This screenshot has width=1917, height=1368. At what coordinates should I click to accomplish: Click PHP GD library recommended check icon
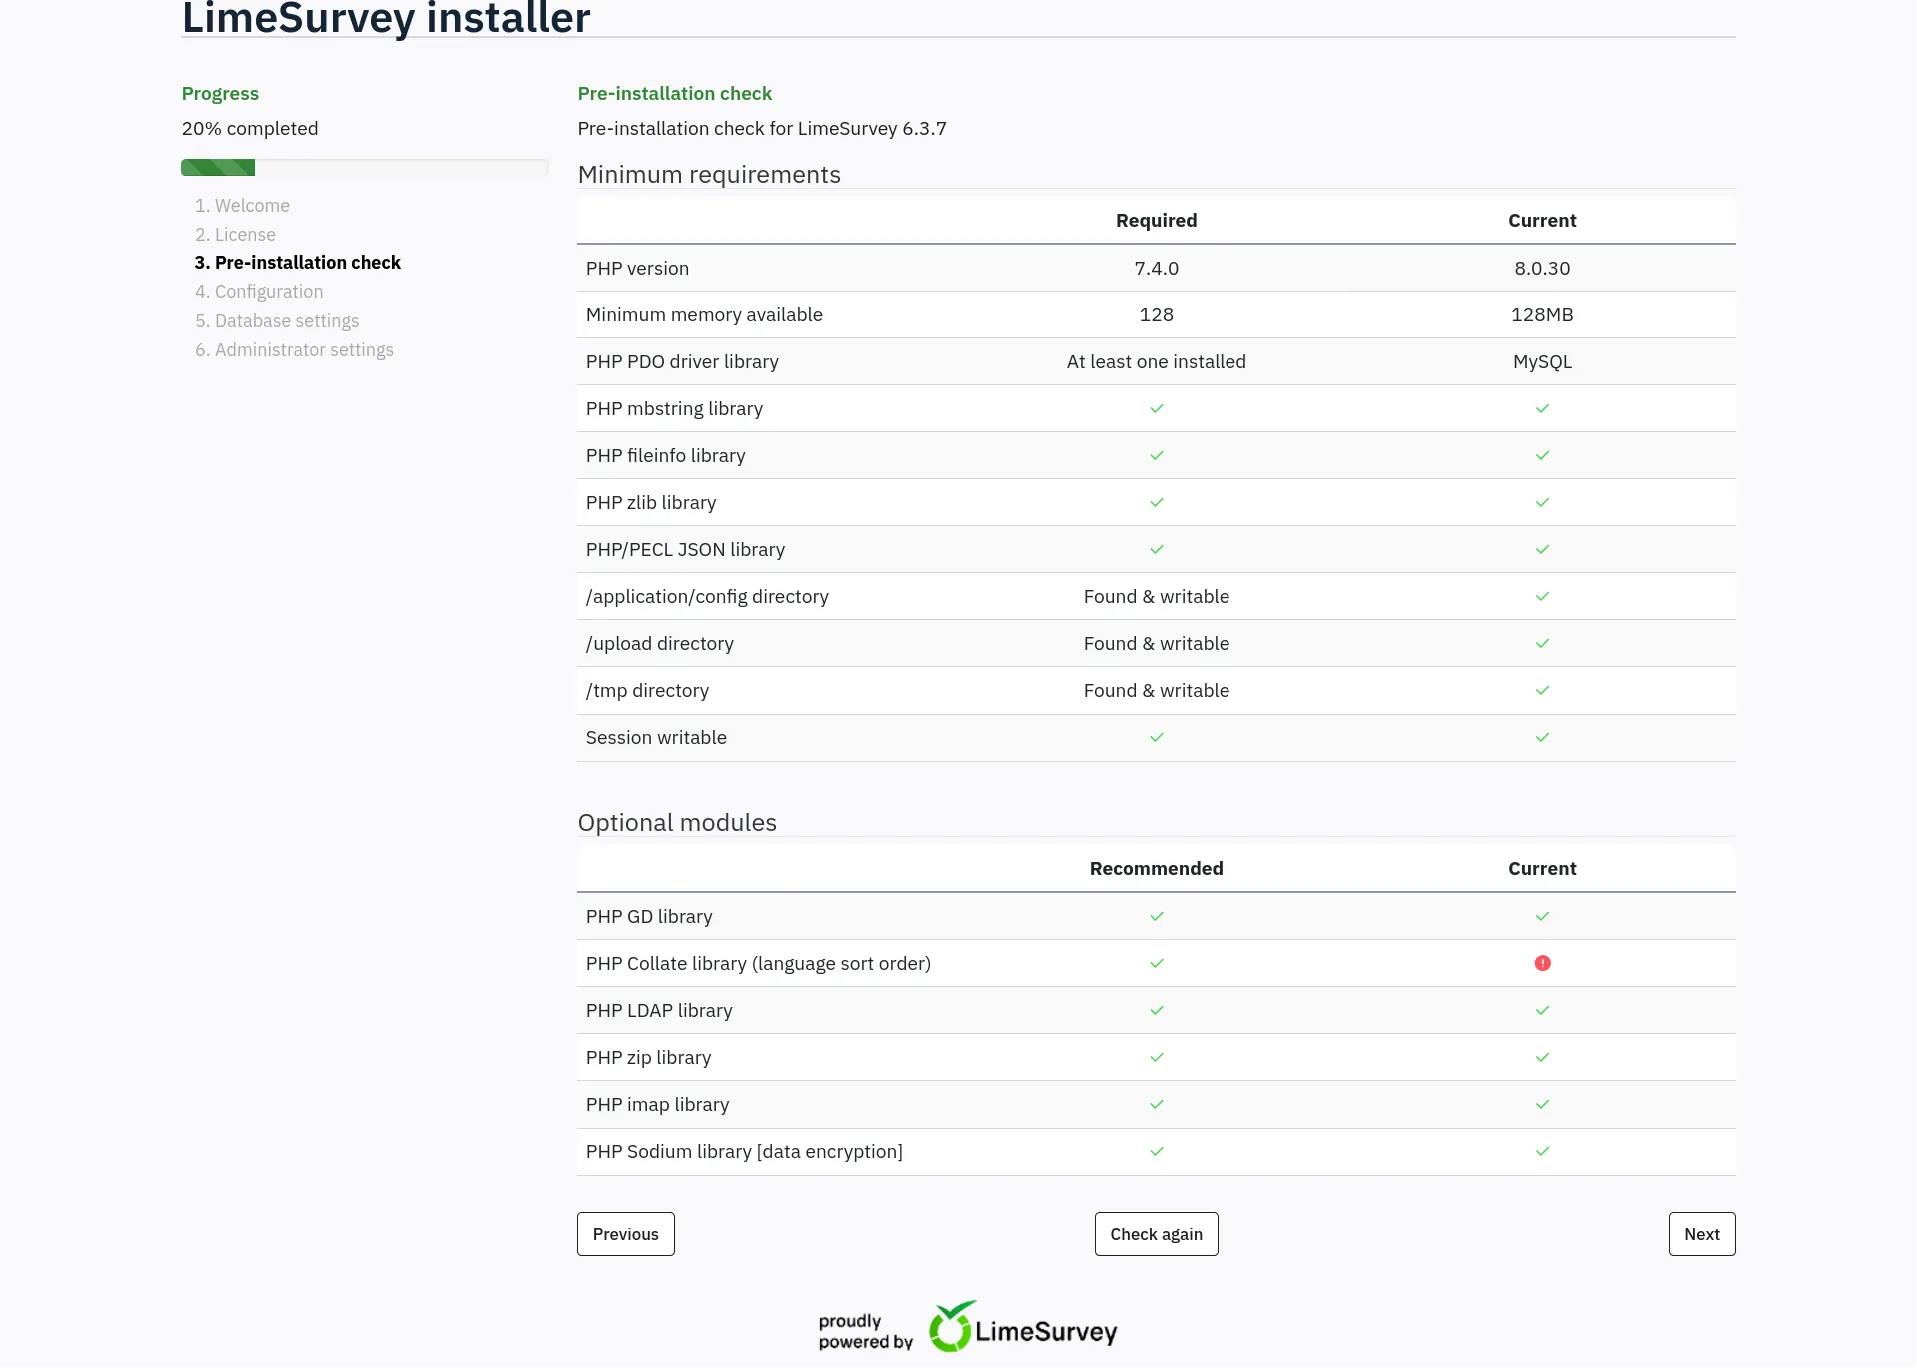pyautogui.click(x=1156, y=916)
